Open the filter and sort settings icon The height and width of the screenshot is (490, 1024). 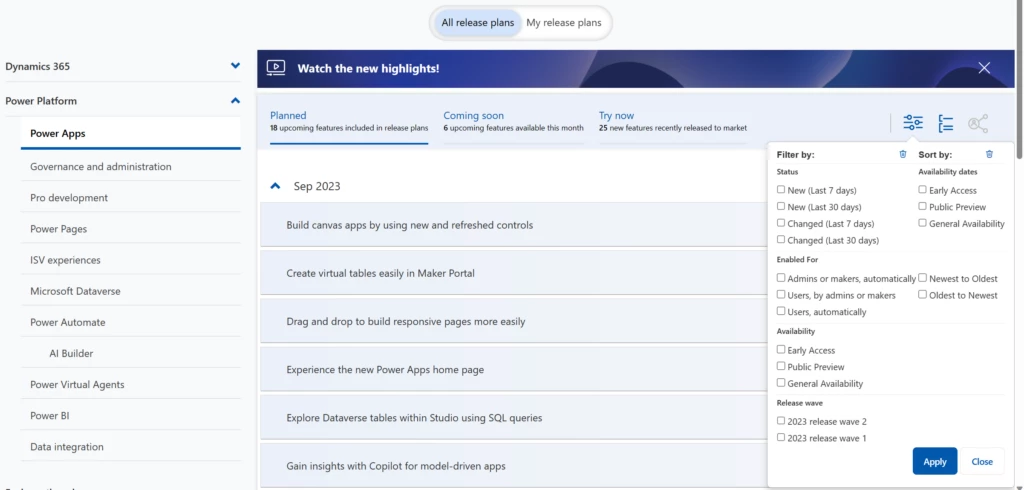click(913, 123)
